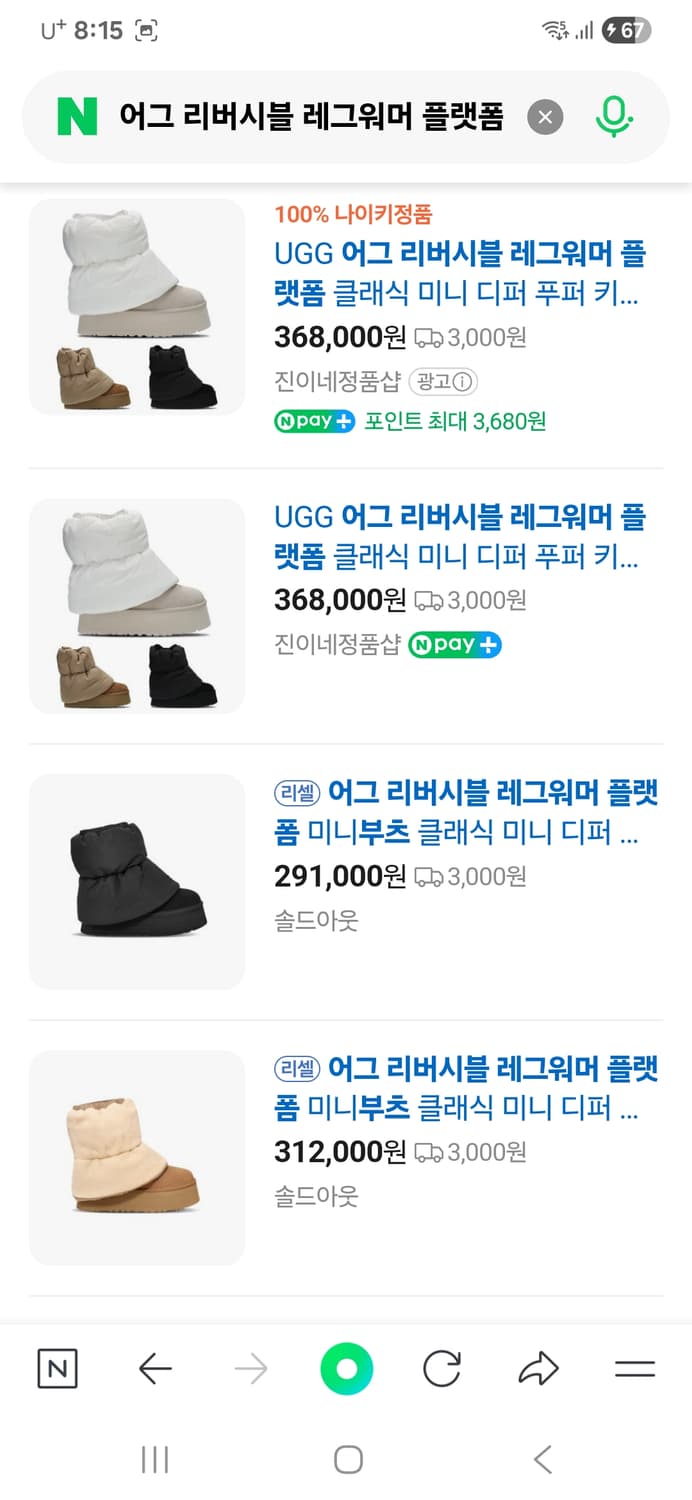The height and width of the screenshot is (1500, 692).
Task: Go back with the left arrow
Action: point(155,1368)
